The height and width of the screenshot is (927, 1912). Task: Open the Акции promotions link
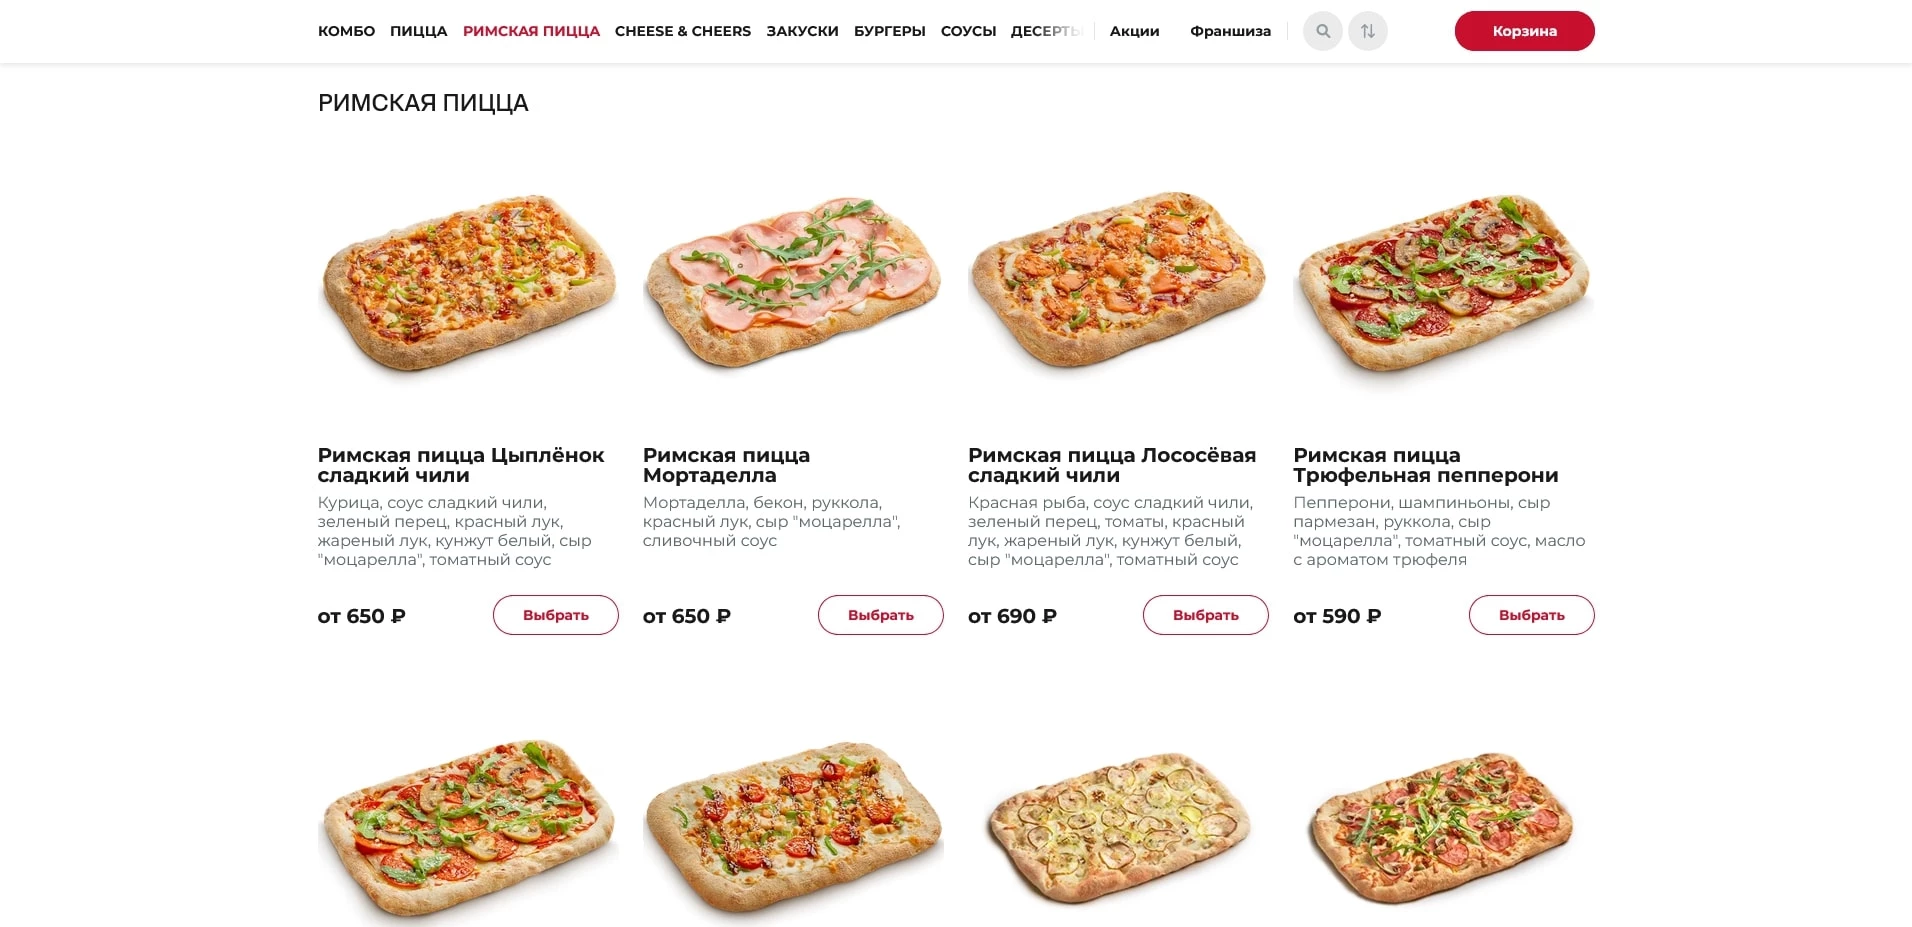tap(1134, 31)
